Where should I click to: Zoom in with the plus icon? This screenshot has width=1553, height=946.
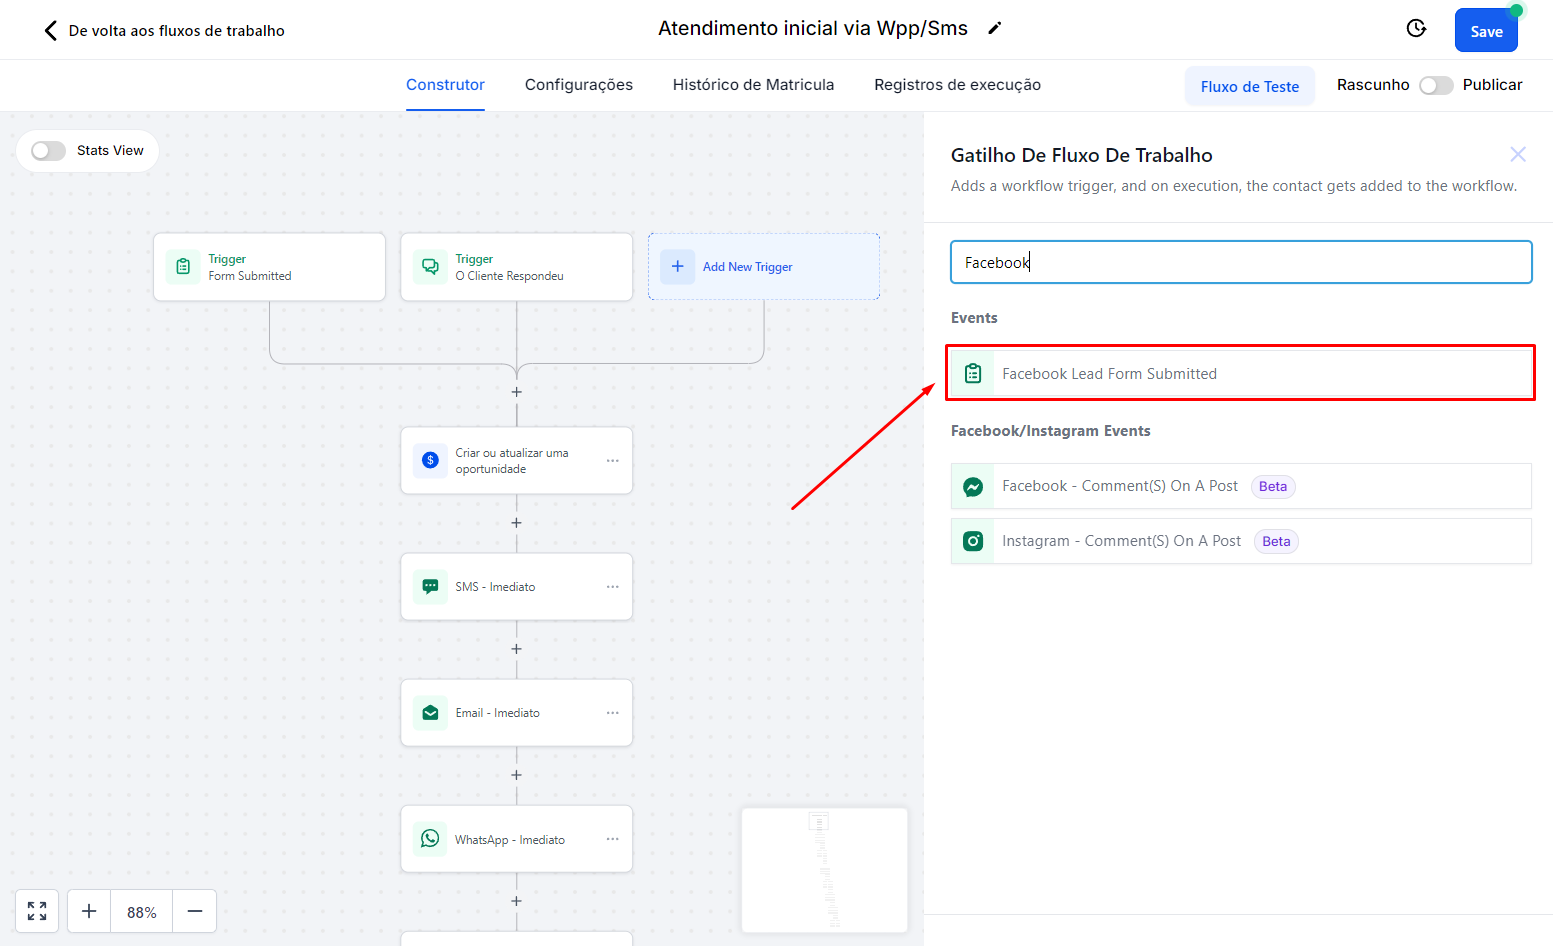(x=89, y=911)
